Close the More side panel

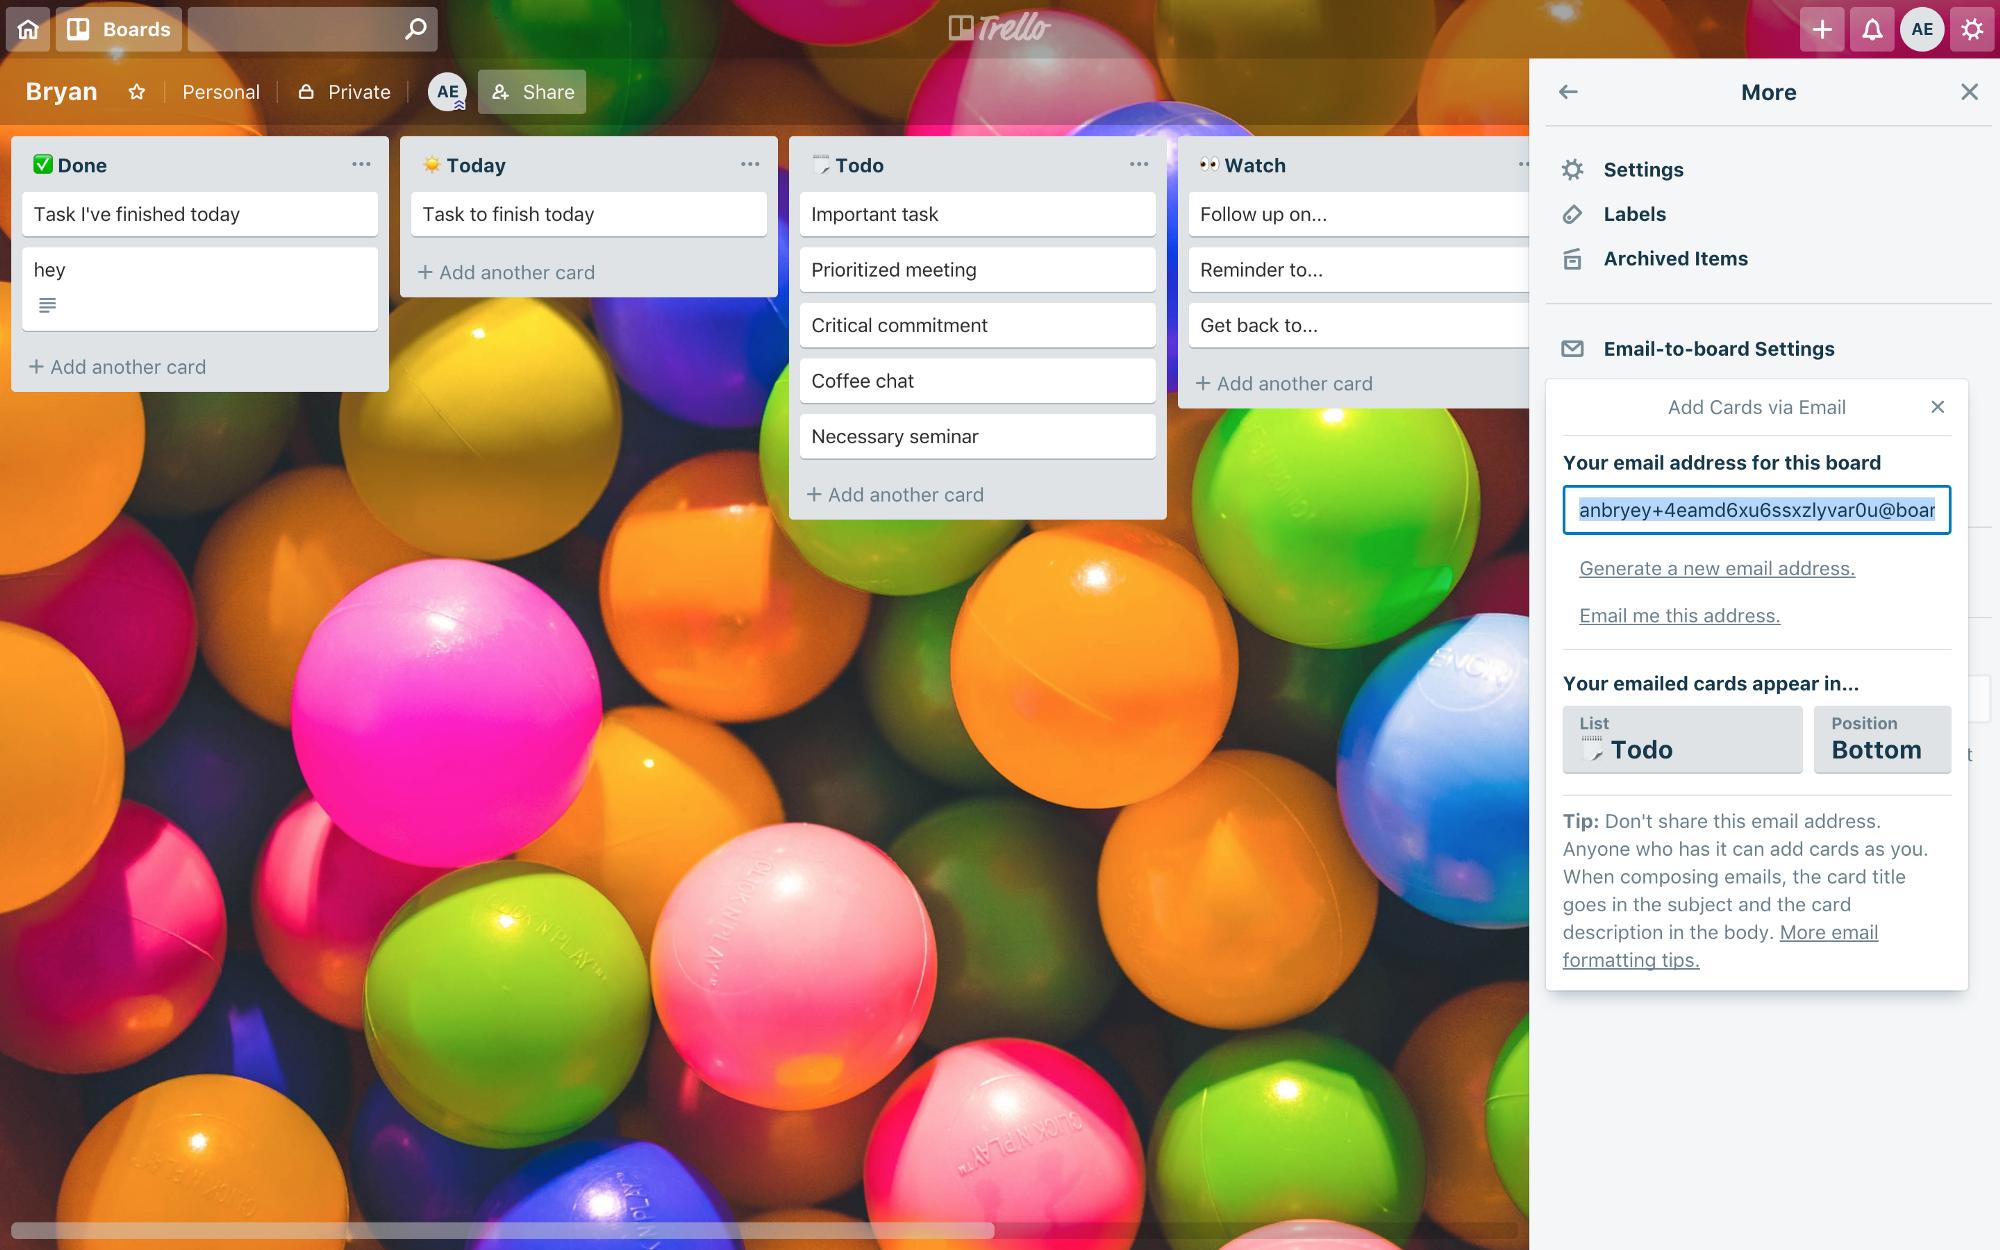[1969, 92]
